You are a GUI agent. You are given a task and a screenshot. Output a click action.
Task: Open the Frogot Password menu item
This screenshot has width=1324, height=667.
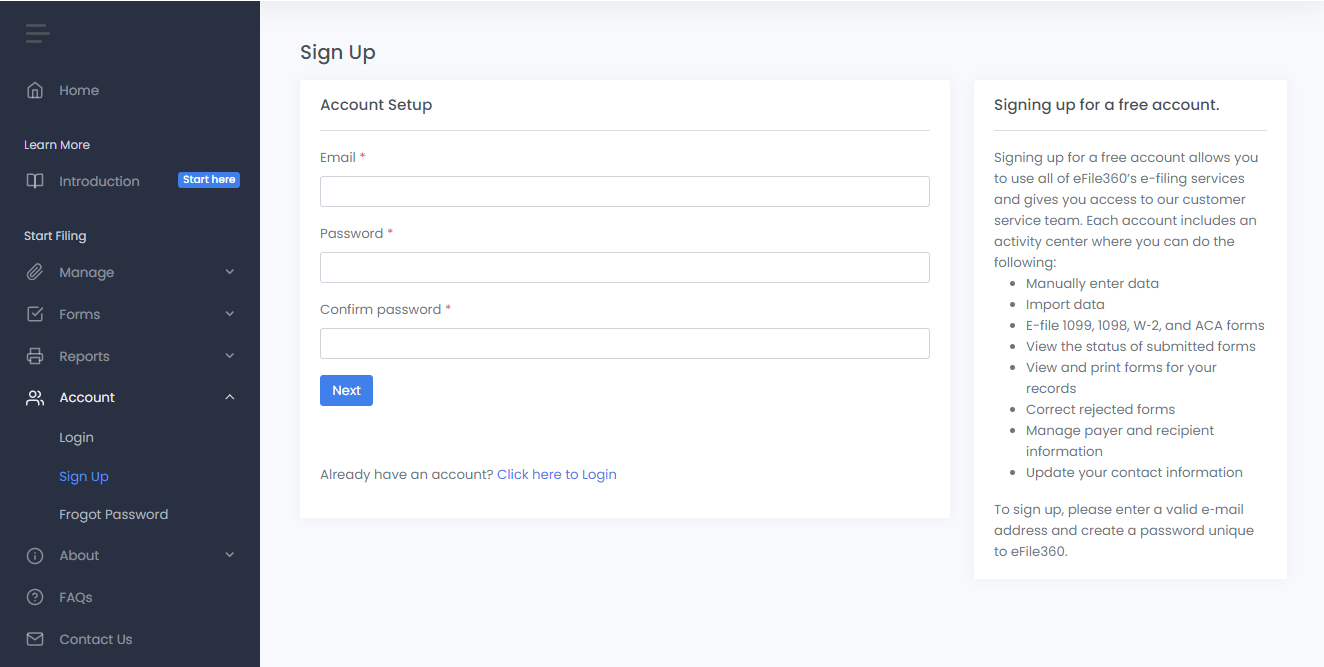click(113, 514)
